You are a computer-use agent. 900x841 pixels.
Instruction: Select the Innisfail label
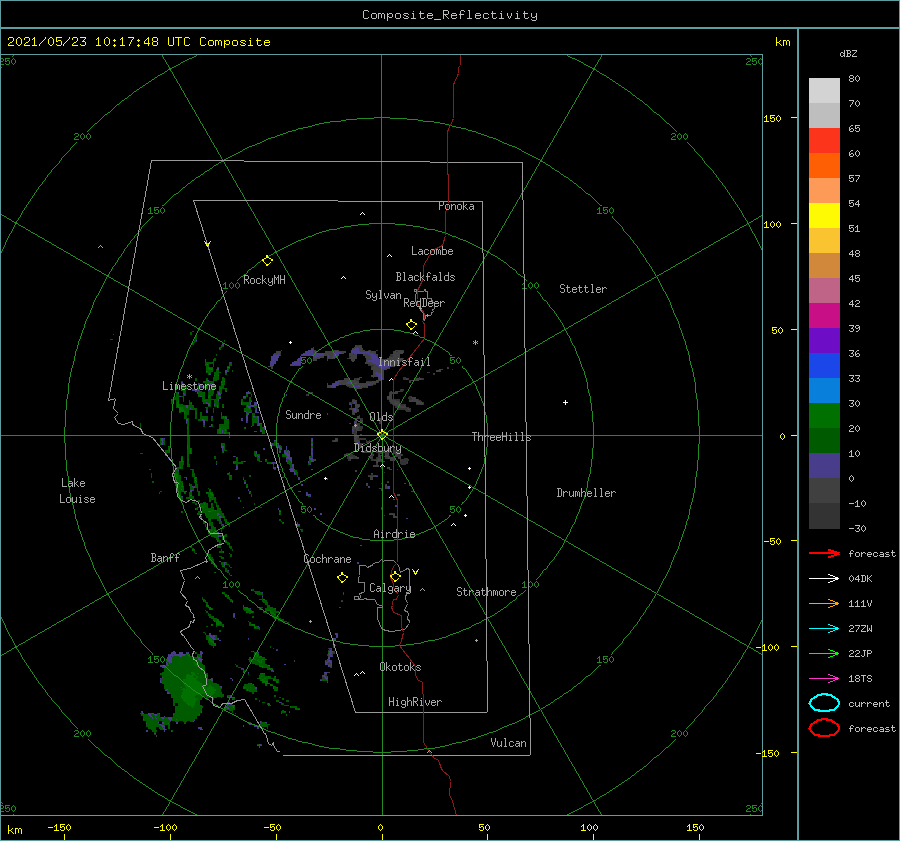click(x=404, y=362)
